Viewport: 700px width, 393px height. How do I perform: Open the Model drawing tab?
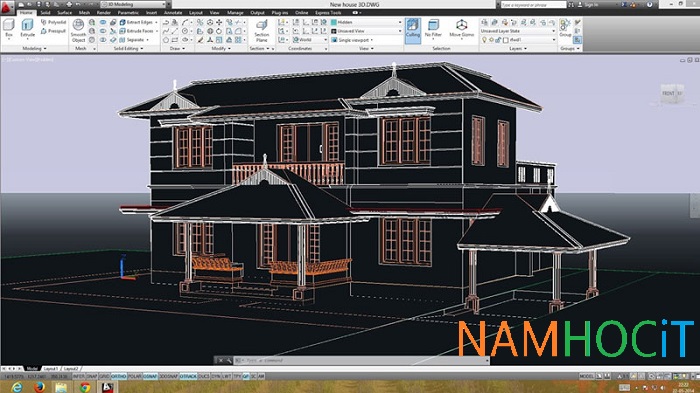(32, 369)
